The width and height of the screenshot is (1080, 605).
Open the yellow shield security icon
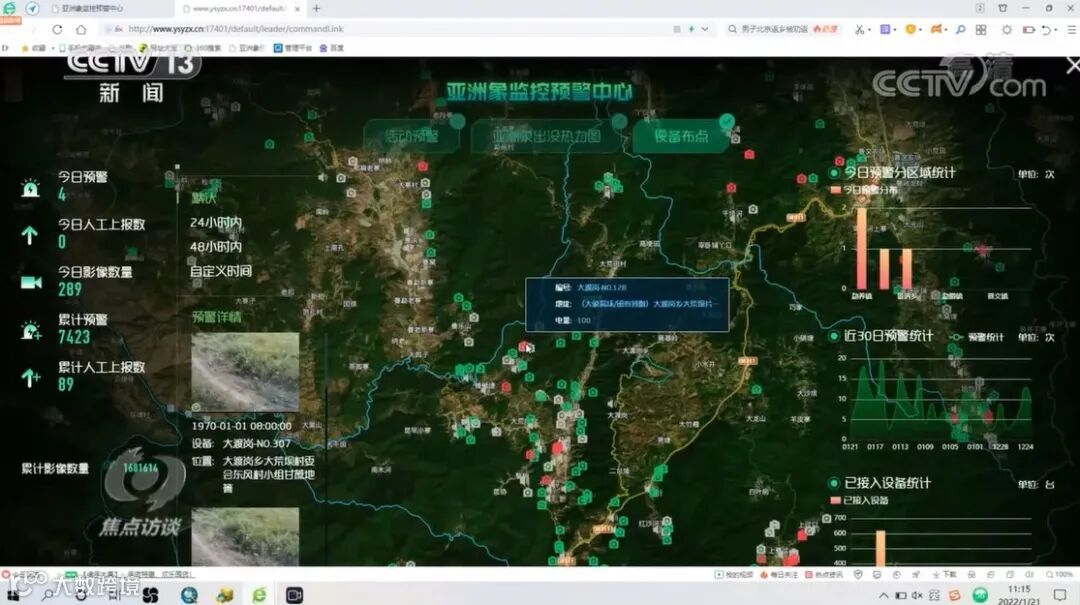(911, 30)
